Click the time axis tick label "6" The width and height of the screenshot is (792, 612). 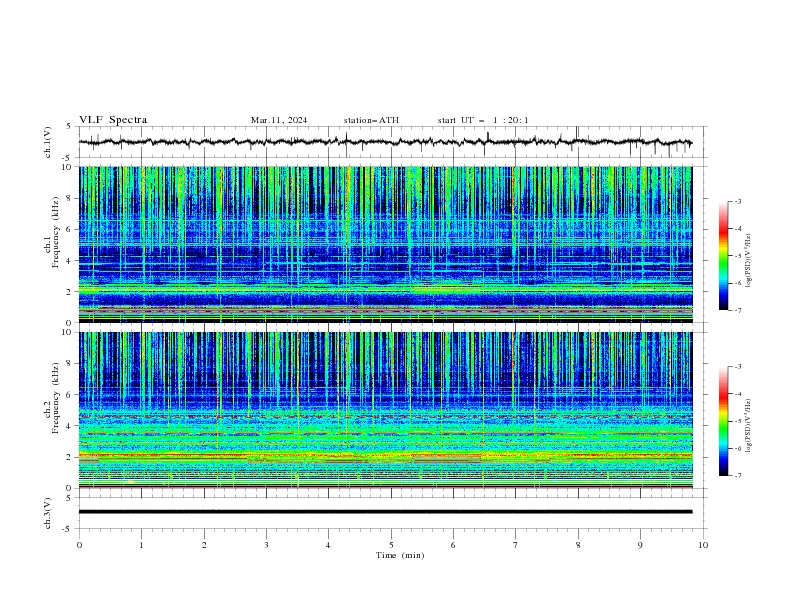(x=453, y=545)
